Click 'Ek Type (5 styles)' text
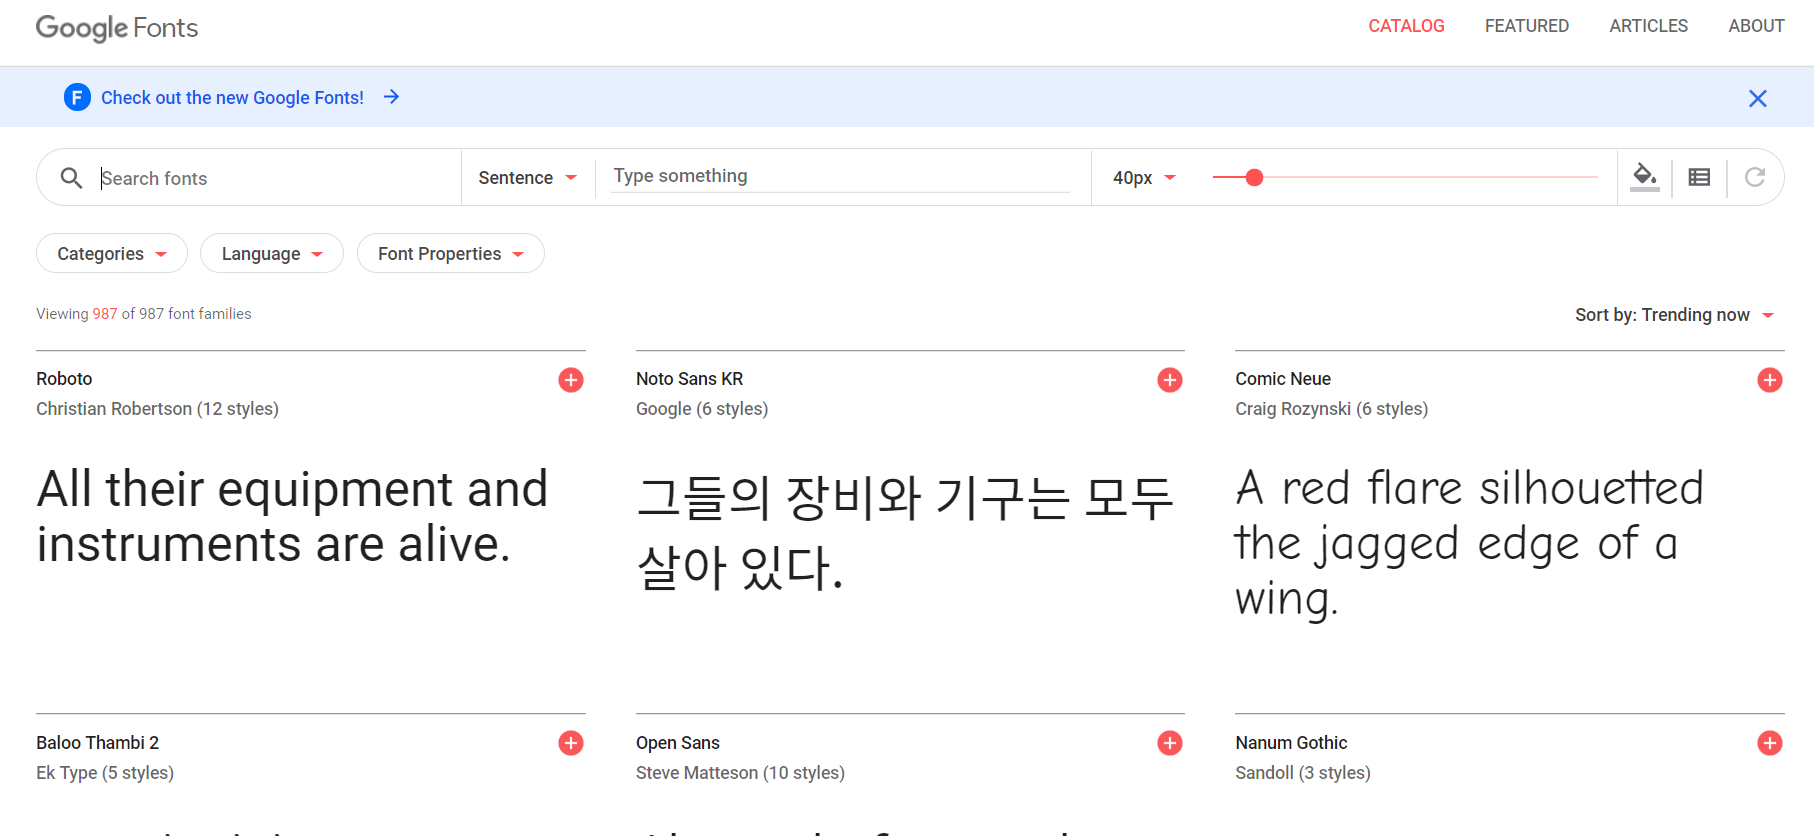Image resolution: width=1814 pixels, height=836 pixels. (x=105, y=773)
